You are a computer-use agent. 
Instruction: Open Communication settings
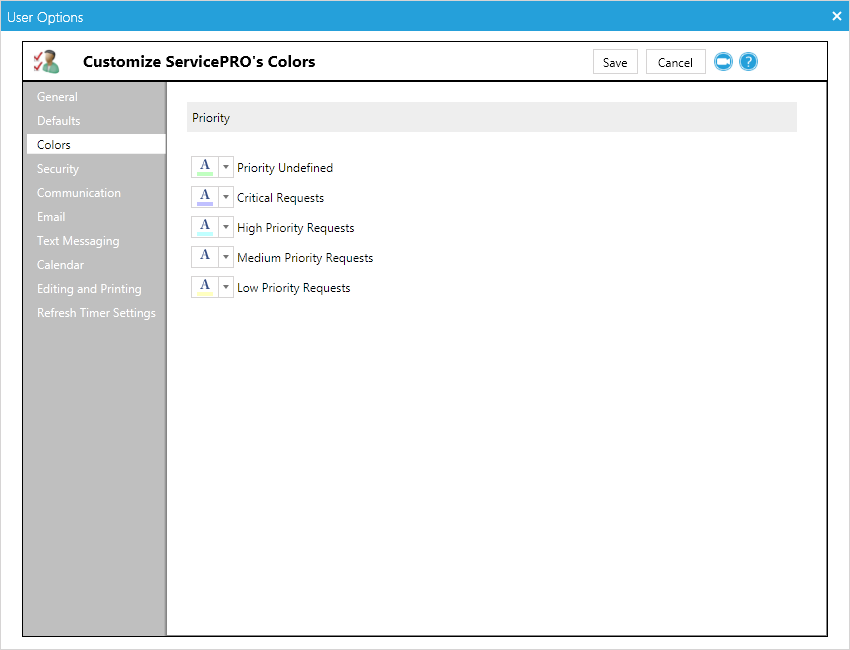(x=96, y=192)
